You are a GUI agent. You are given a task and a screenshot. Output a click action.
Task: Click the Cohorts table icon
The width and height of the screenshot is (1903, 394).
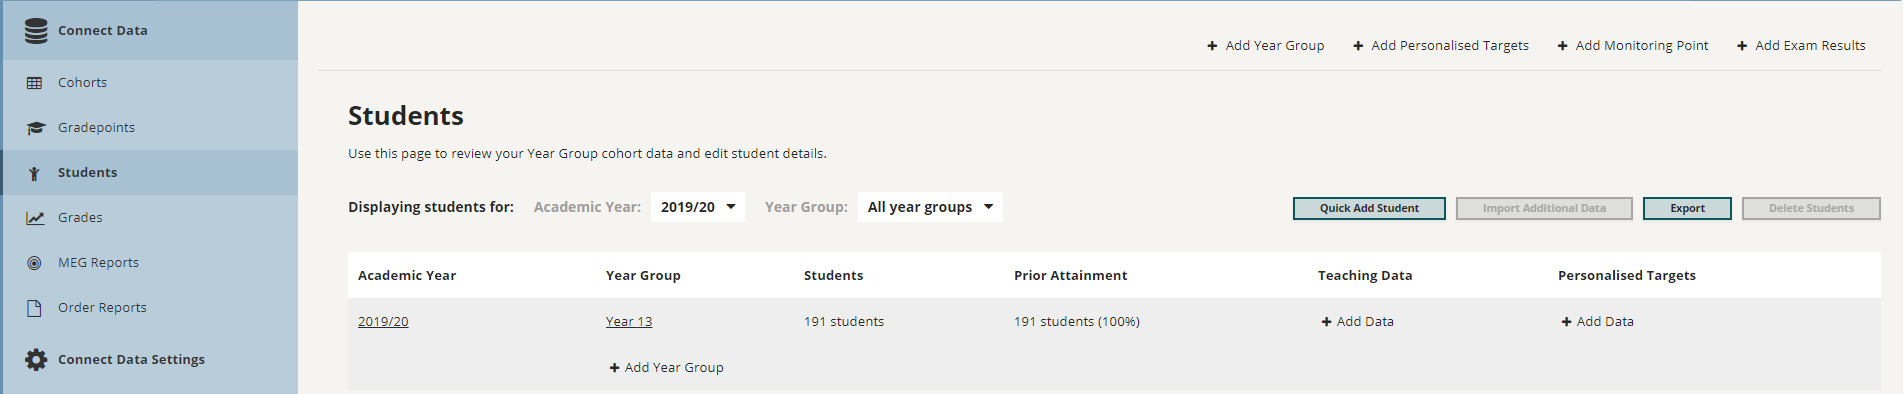tap(35, 83)
